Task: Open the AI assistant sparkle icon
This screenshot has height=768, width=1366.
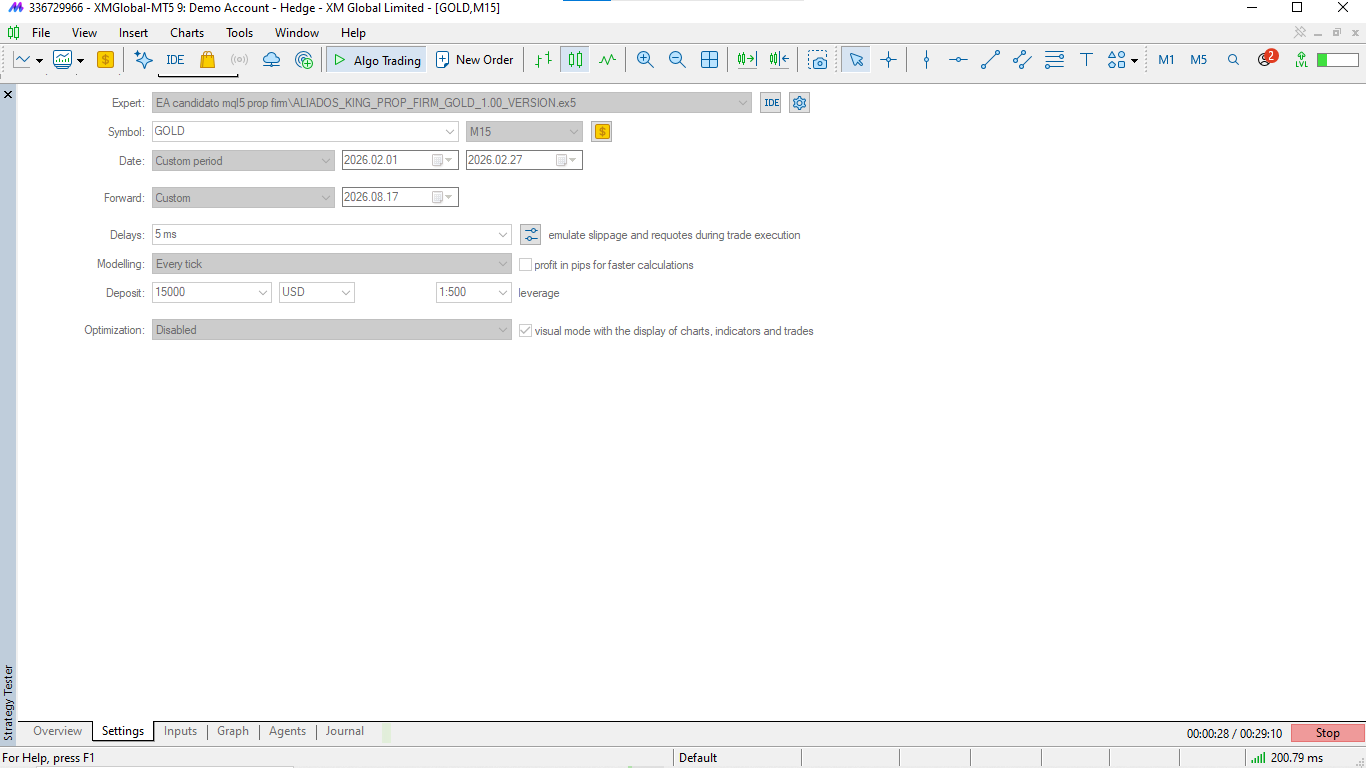Action: [143, 60]
